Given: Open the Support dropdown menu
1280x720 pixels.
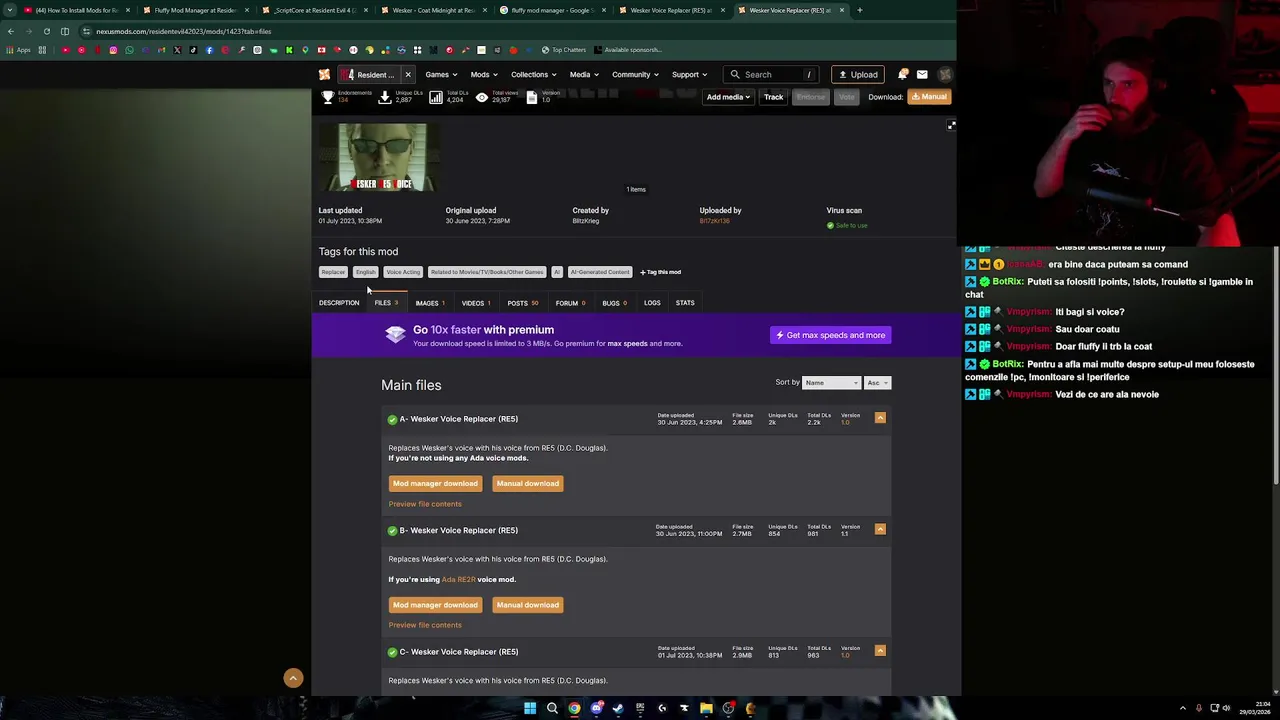Looking at the screenshot, I should [x=689, y=74].
